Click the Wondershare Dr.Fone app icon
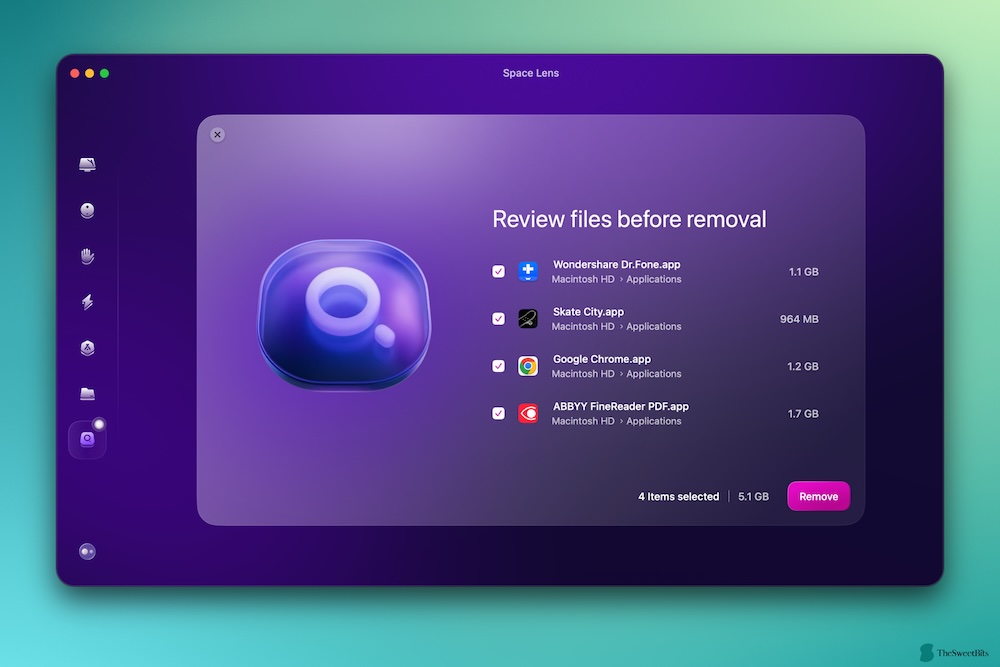The image size is (1000, 667). tap(527, 272)
